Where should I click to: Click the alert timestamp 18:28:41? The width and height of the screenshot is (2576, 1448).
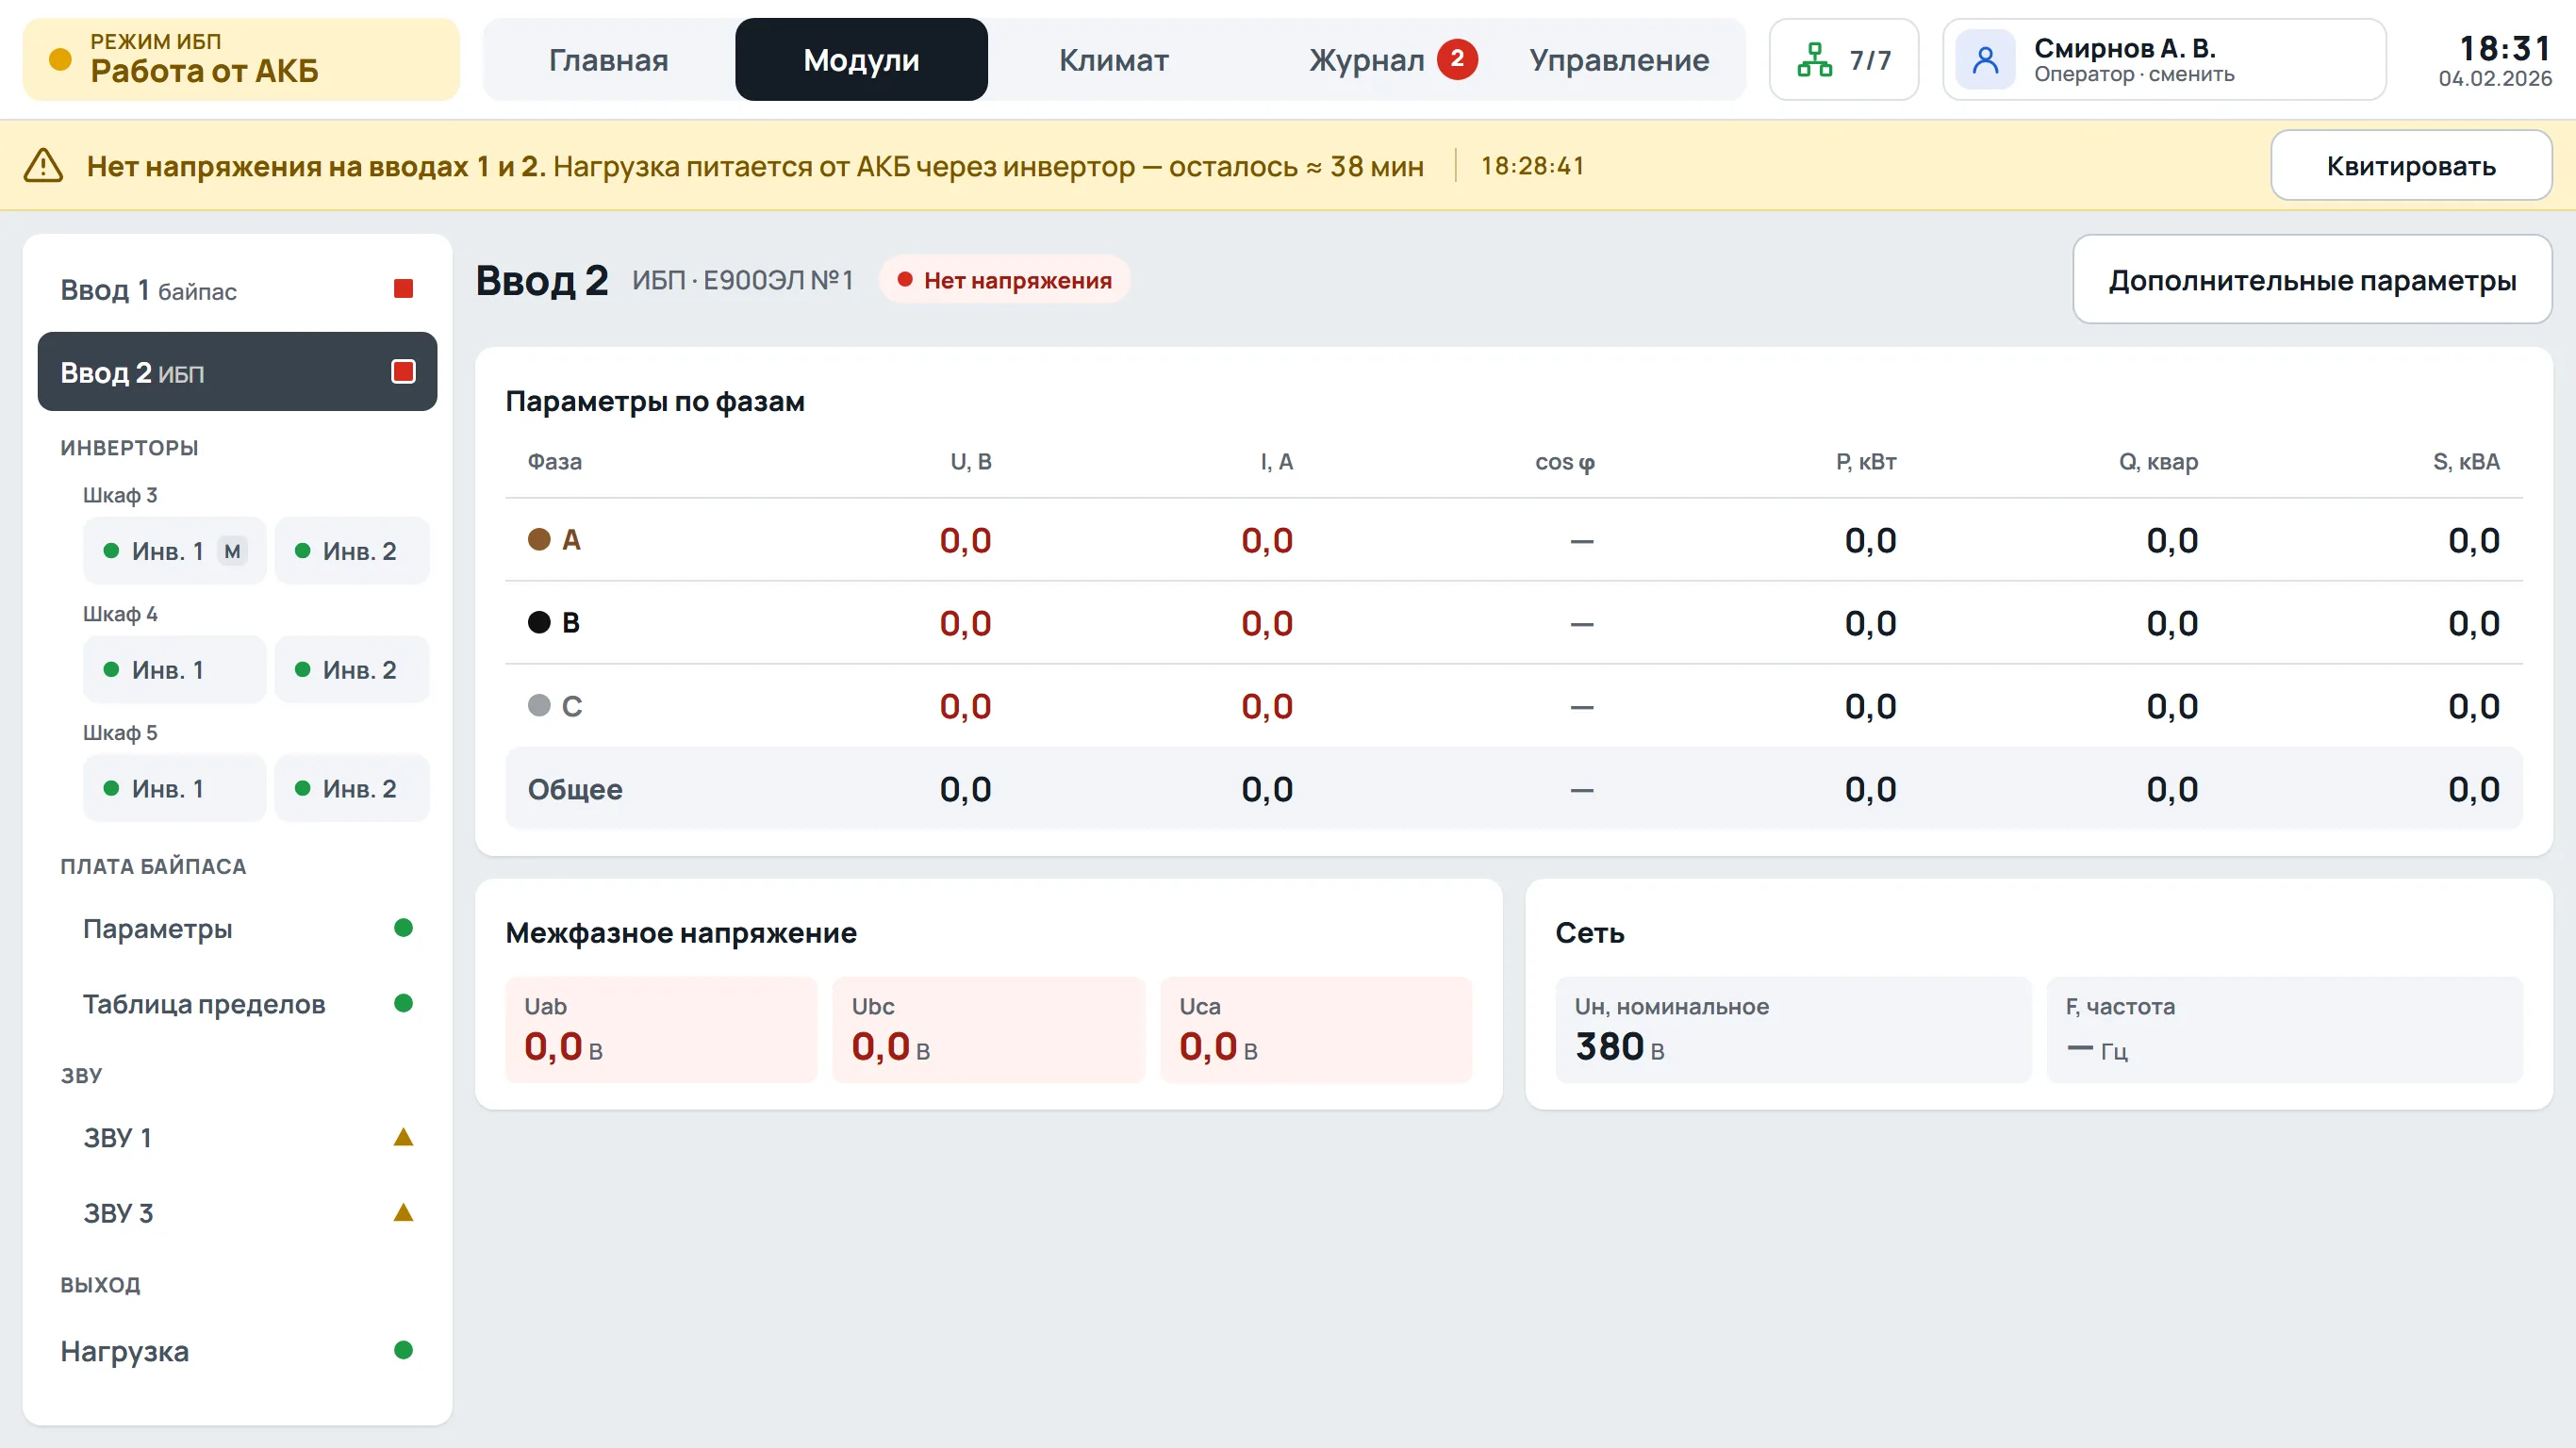coord(1532,166)
